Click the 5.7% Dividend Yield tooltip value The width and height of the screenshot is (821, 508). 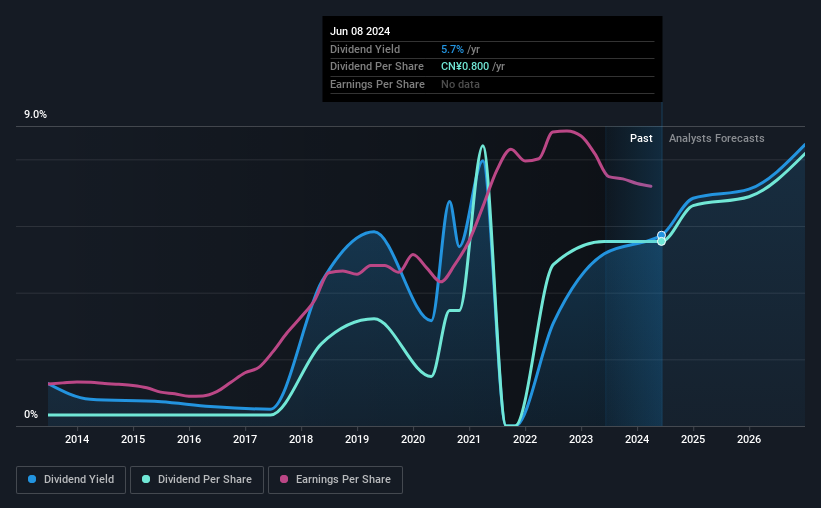452,49
